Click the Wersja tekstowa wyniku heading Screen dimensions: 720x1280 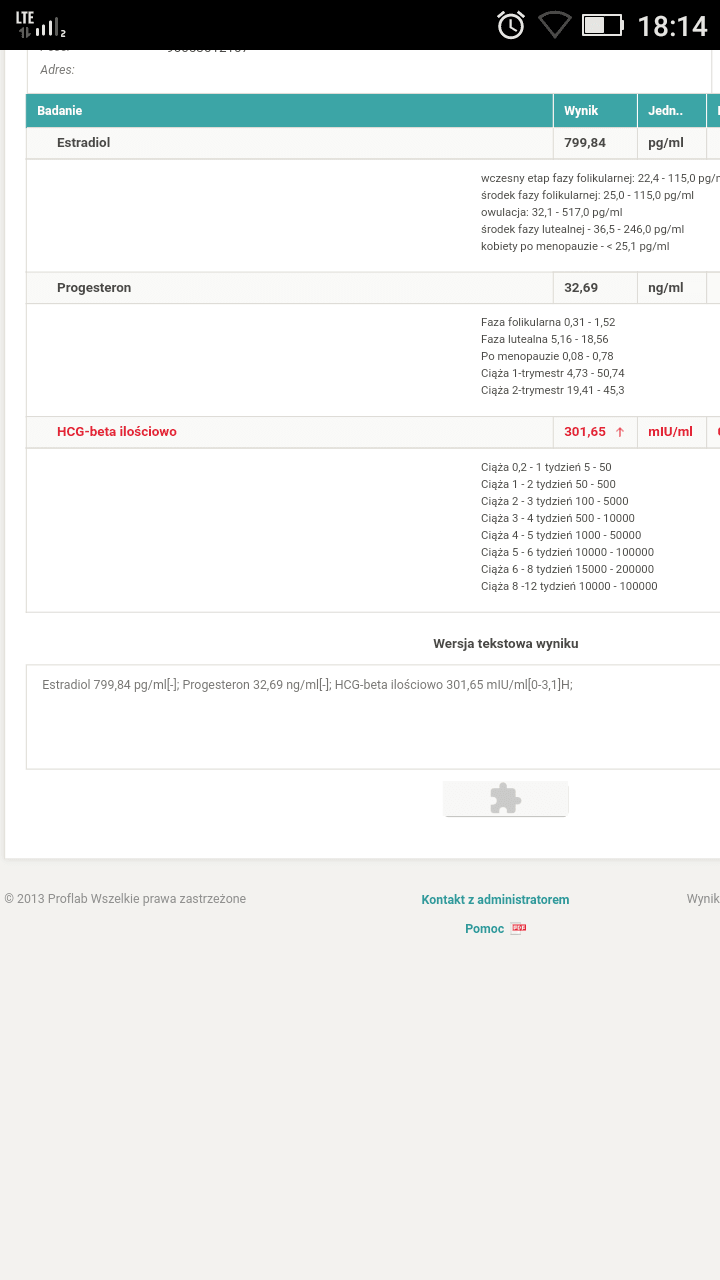pyautogui.click(x=505, y=644)
